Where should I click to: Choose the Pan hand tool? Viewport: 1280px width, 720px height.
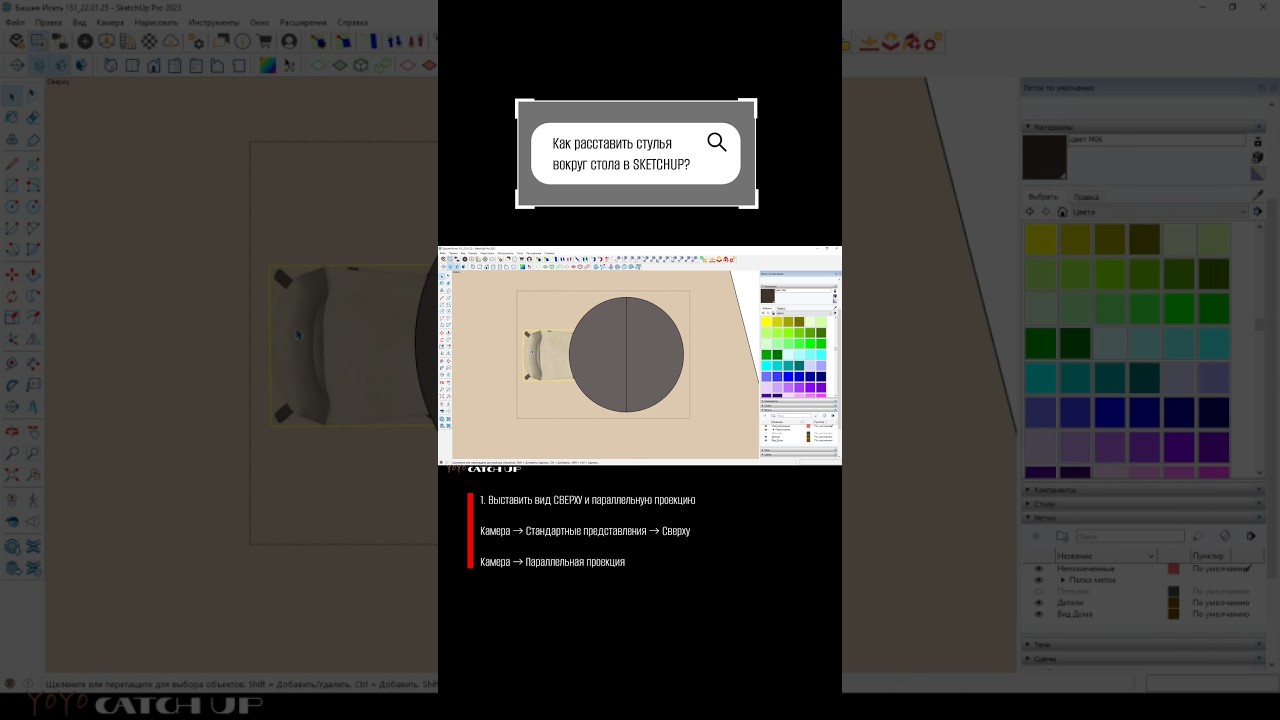(33, 431)
